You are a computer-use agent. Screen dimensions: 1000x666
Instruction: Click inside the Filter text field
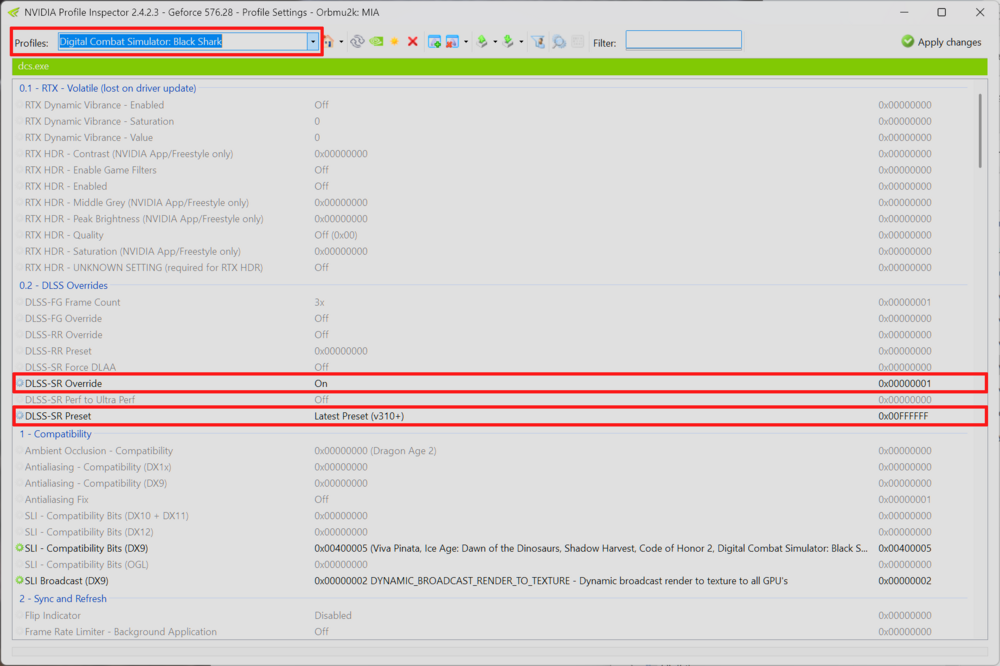click(x=683, y=40)
